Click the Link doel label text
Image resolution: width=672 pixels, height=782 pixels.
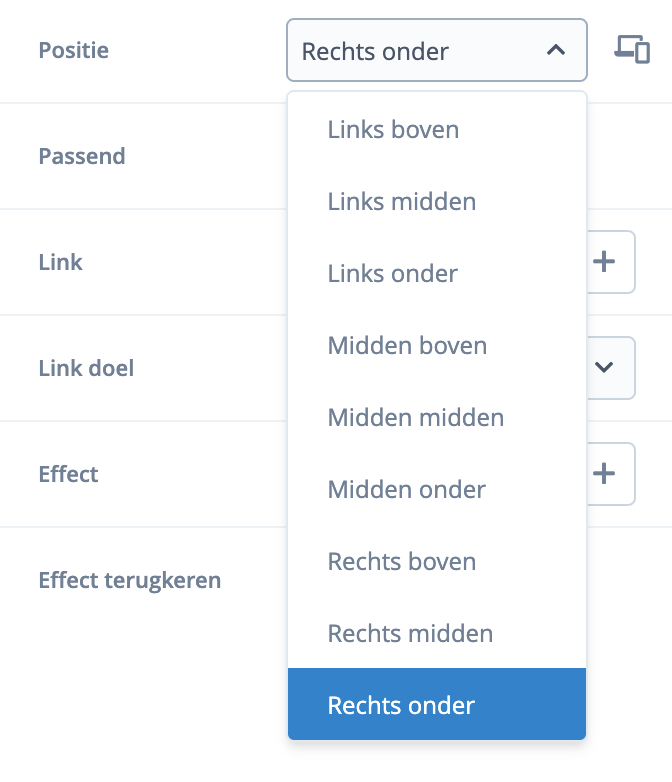86,368
